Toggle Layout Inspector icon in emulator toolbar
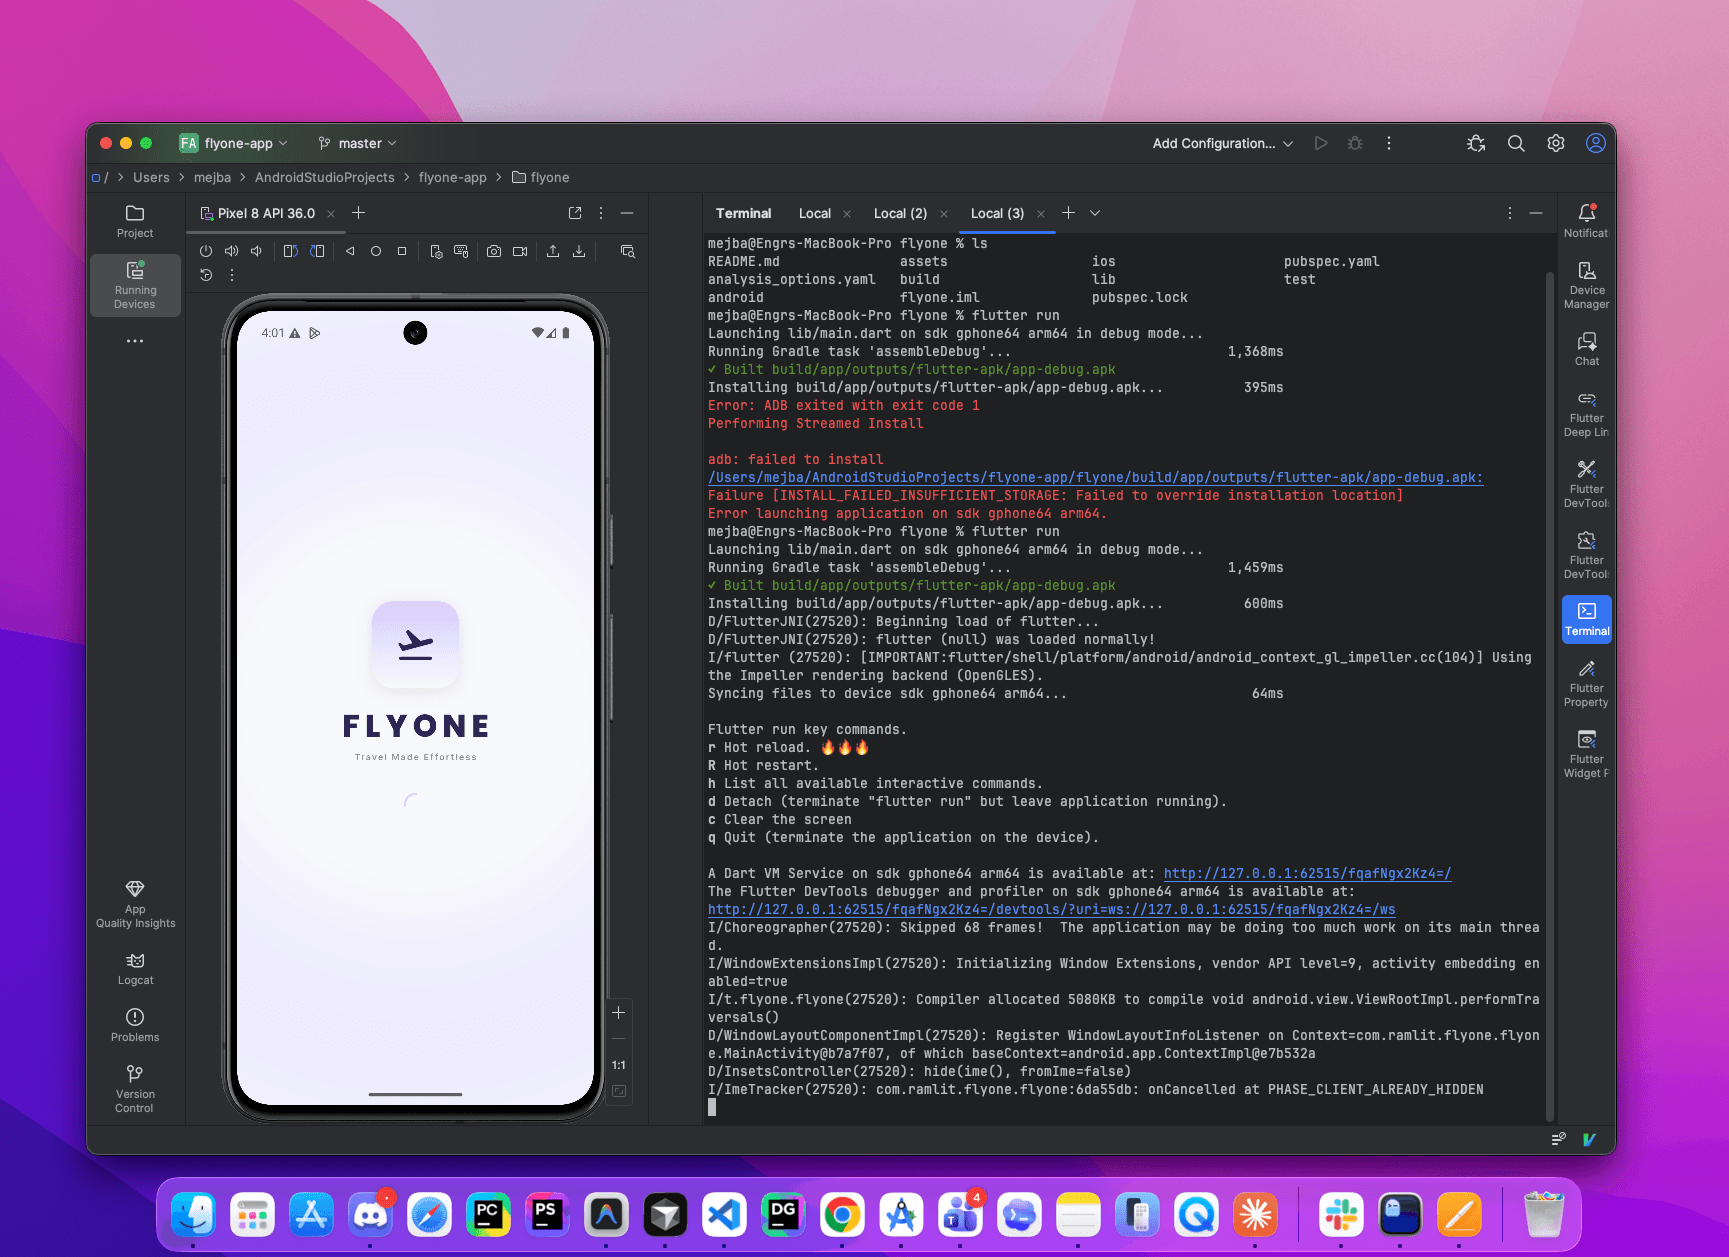This screenshot has height=1257, width=1729. pyautogui.click(x=628, y=251)
